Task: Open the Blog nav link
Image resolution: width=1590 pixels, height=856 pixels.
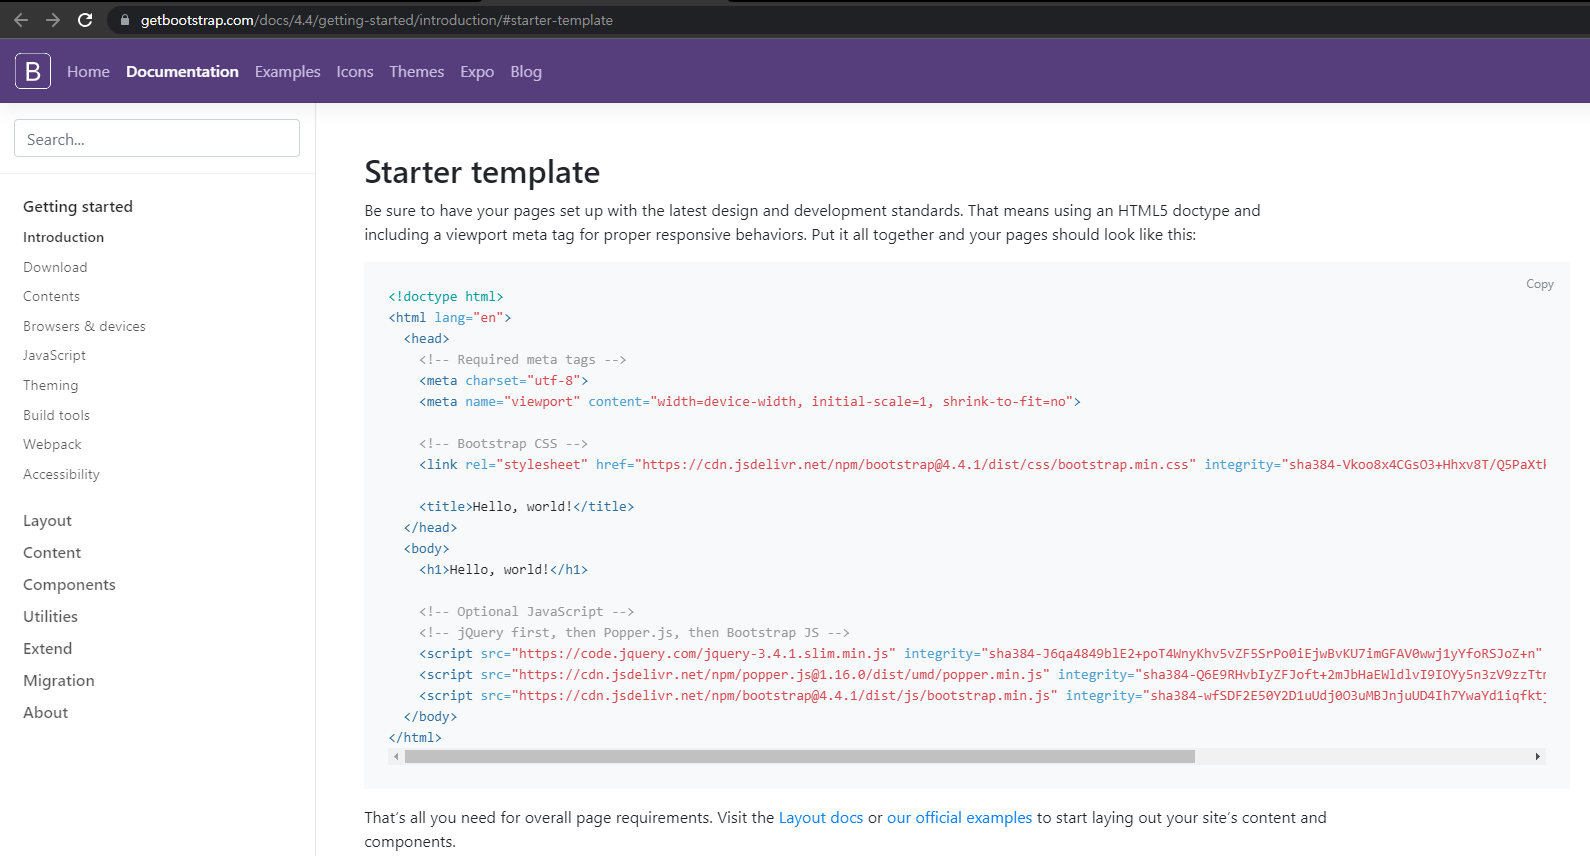Action: [x=526, y=72]
